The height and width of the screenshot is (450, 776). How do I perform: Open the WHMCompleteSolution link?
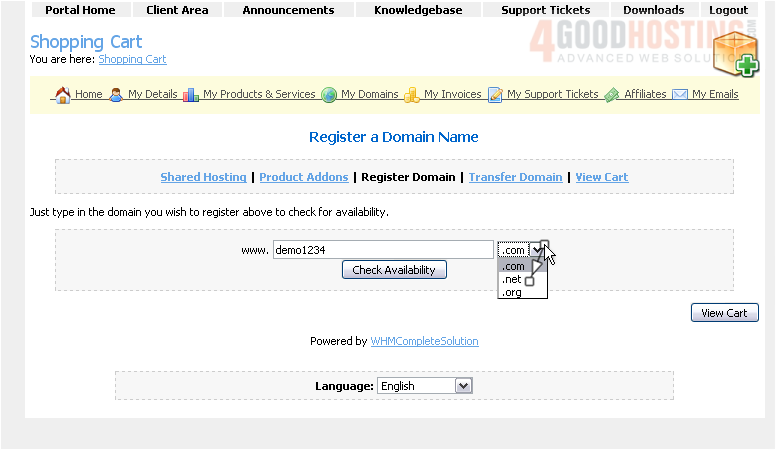424,341
